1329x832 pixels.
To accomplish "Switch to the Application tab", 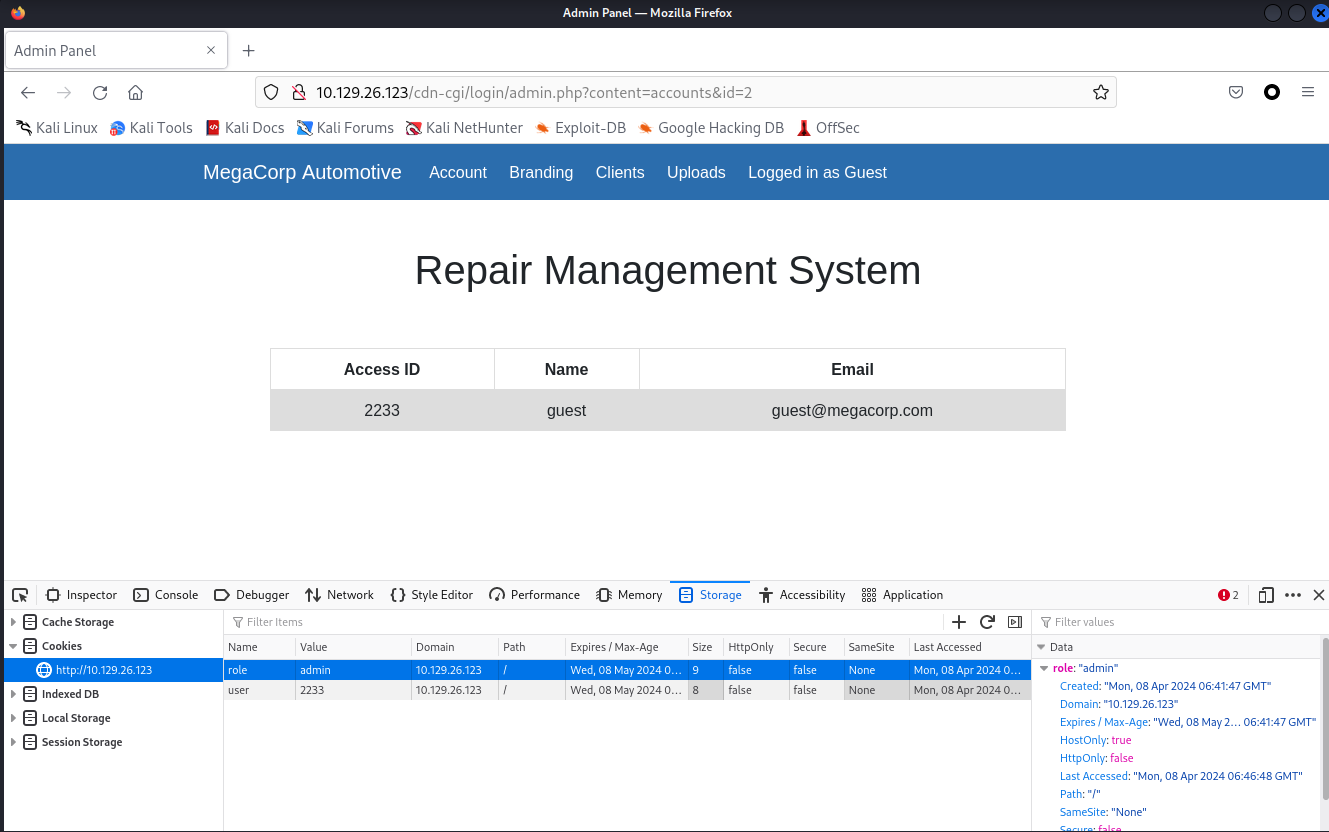I will click(x=902, y=595).
